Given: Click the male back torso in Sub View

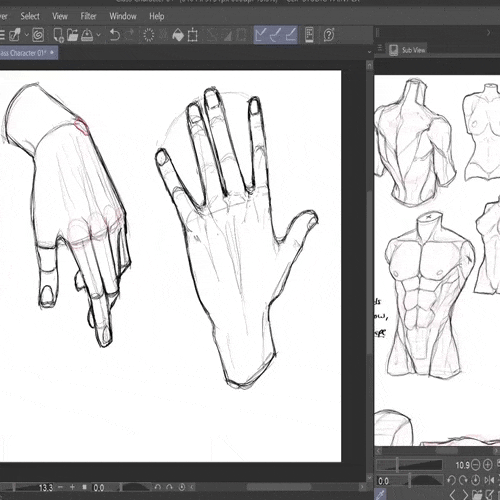Looking at the screenshot, I should 415,142.
